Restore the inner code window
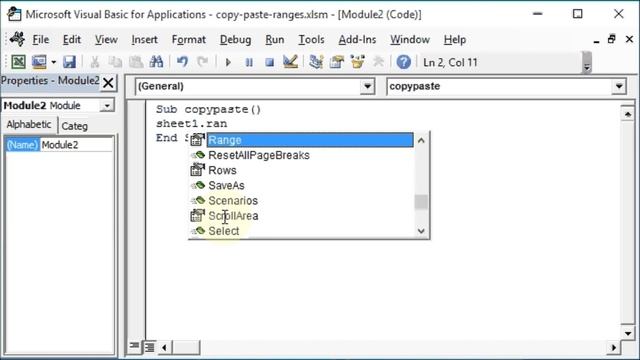 pos(612,39)
